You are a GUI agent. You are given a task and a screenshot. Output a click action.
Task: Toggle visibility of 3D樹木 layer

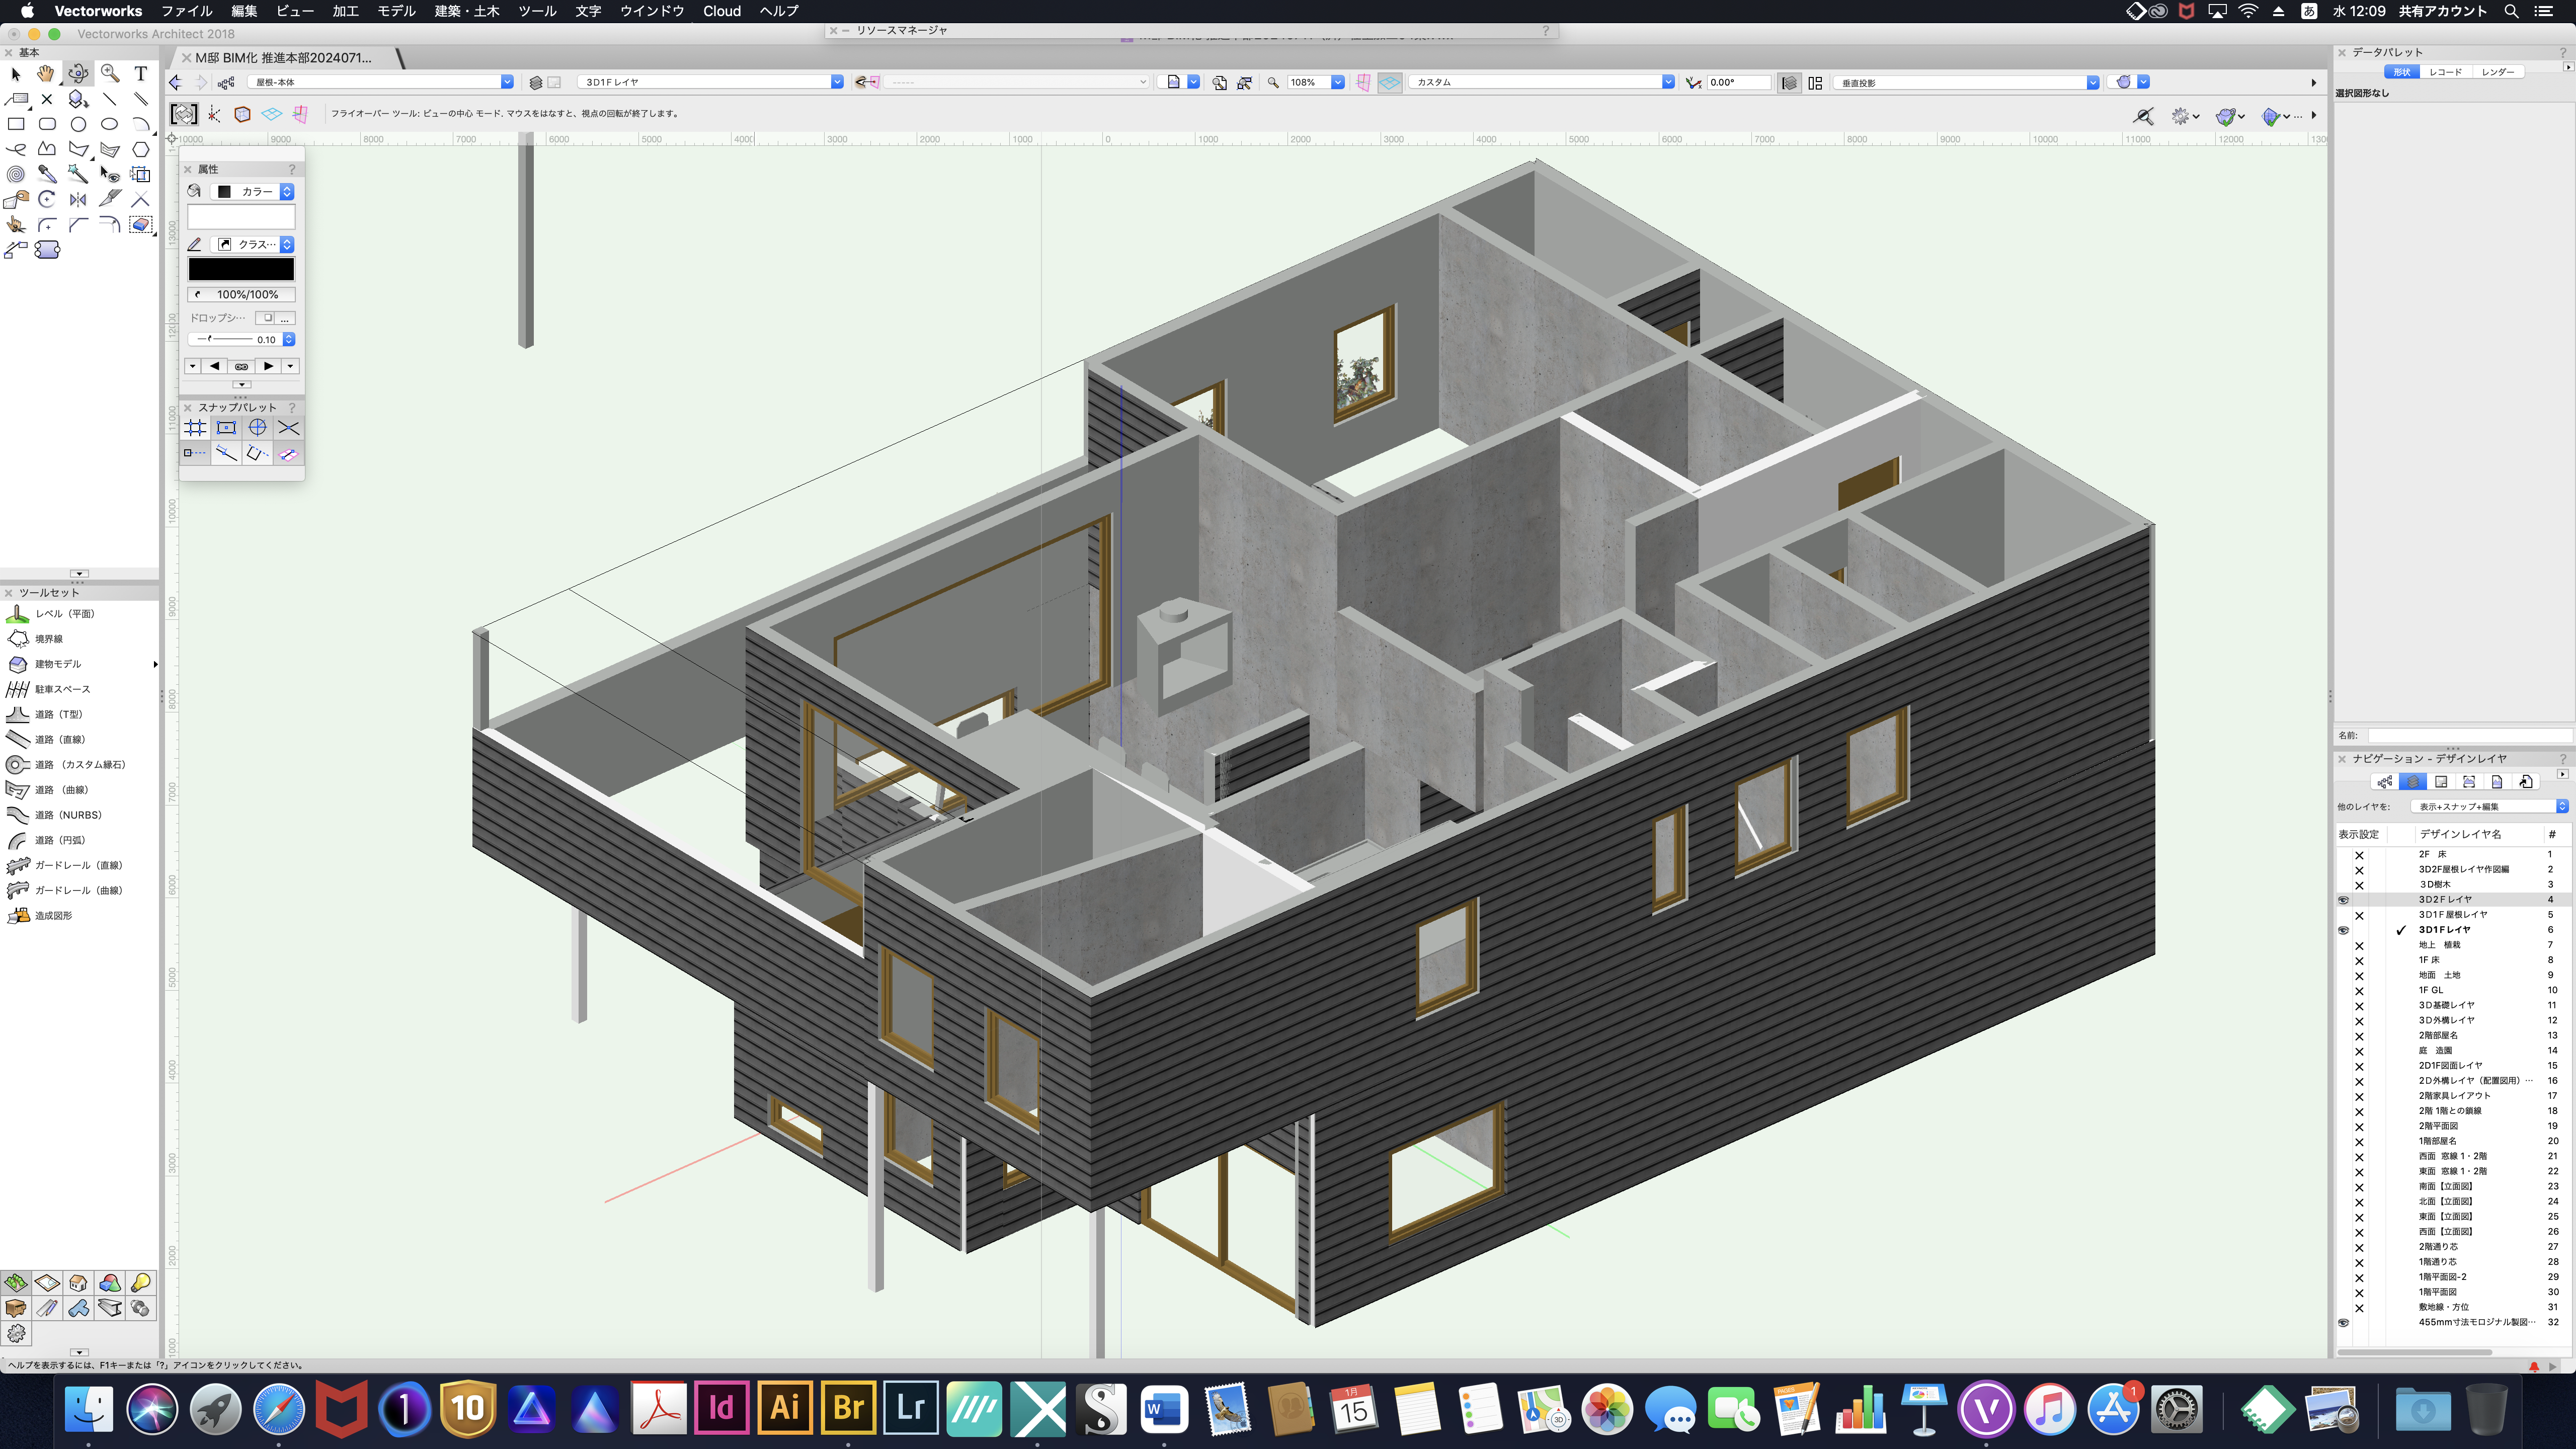click(2359, 885)
